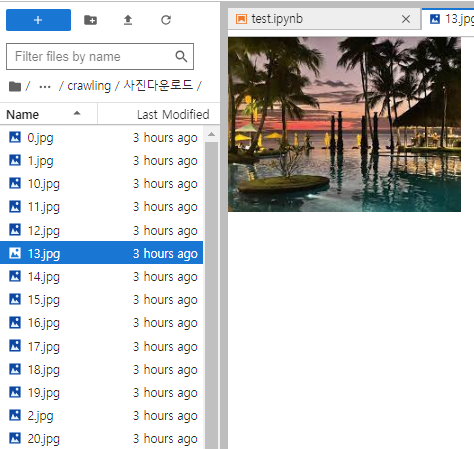This screenshot has width=474, height=449.
Task: Select file 19.jpg
Action: [x=101, y=392]
